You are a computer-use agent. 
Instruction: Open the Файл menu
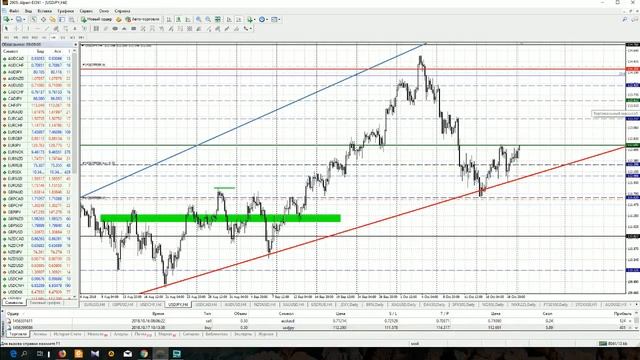13,11
